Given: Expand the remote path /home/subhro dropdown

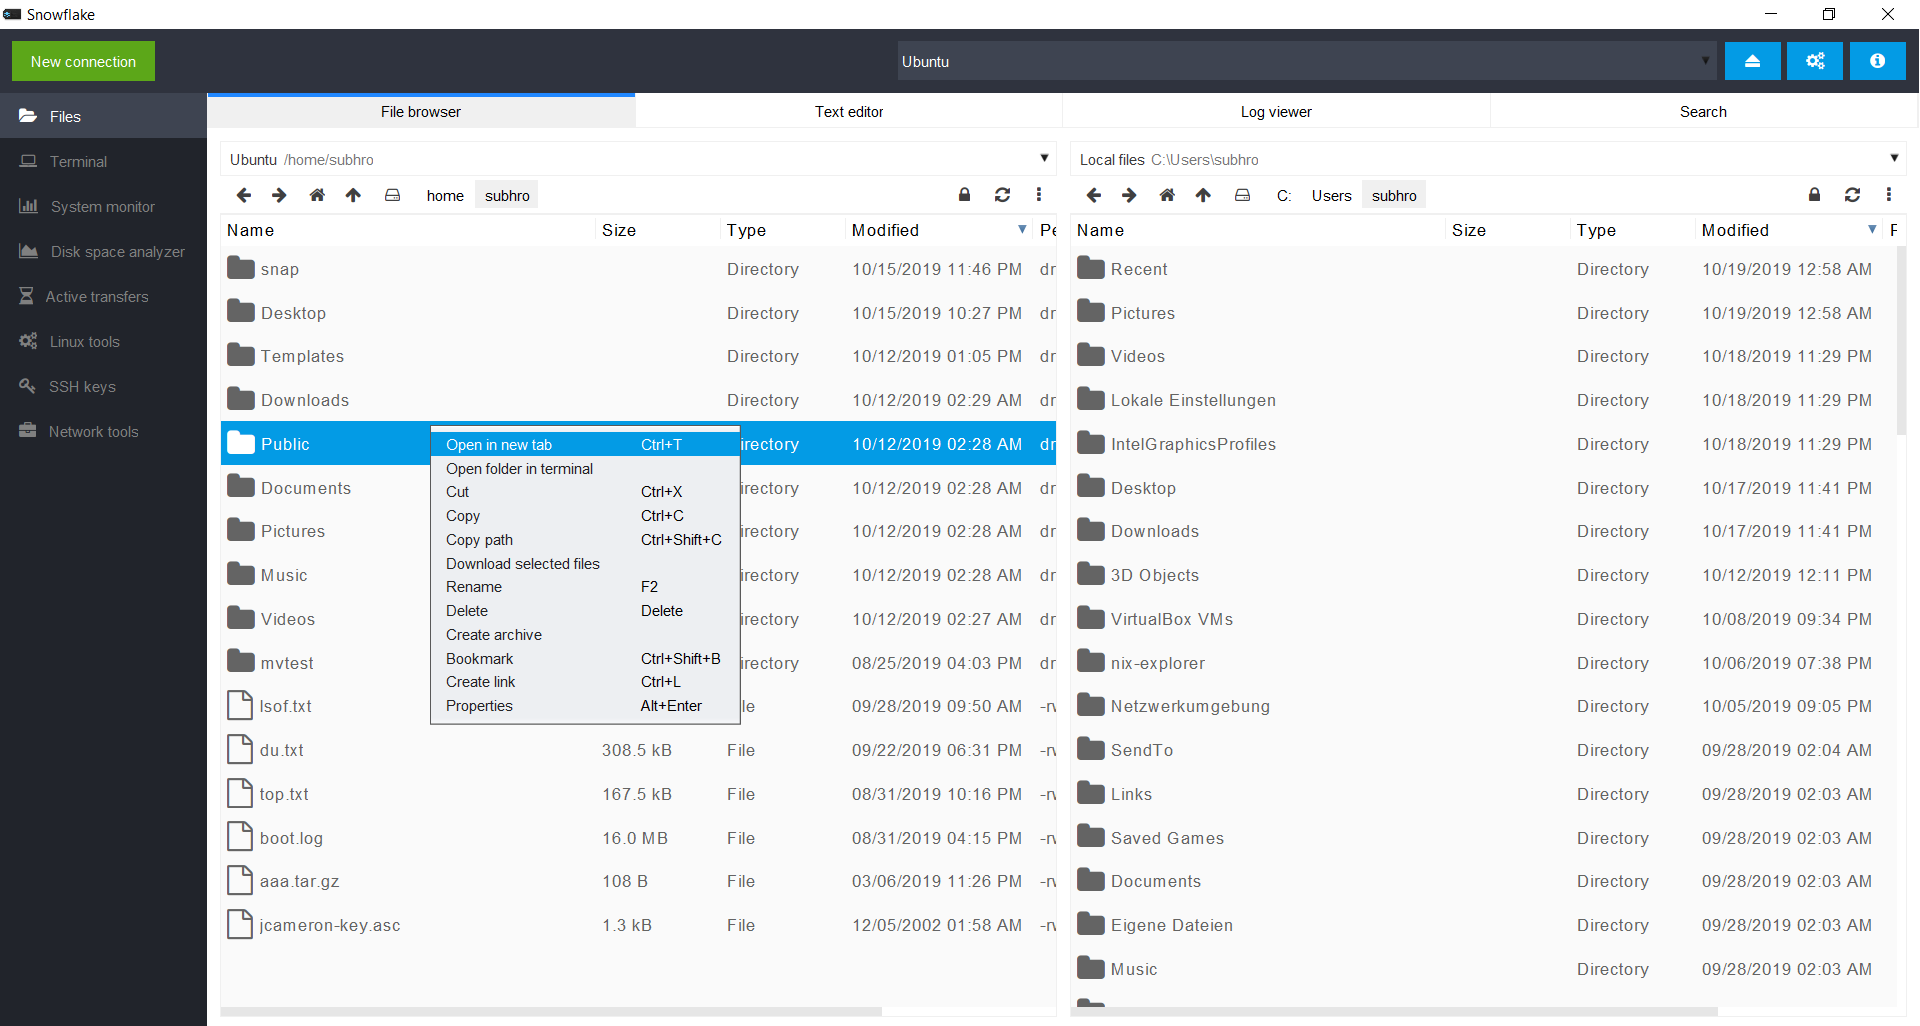Looking at the screenshot, I should pos(1044,159).
